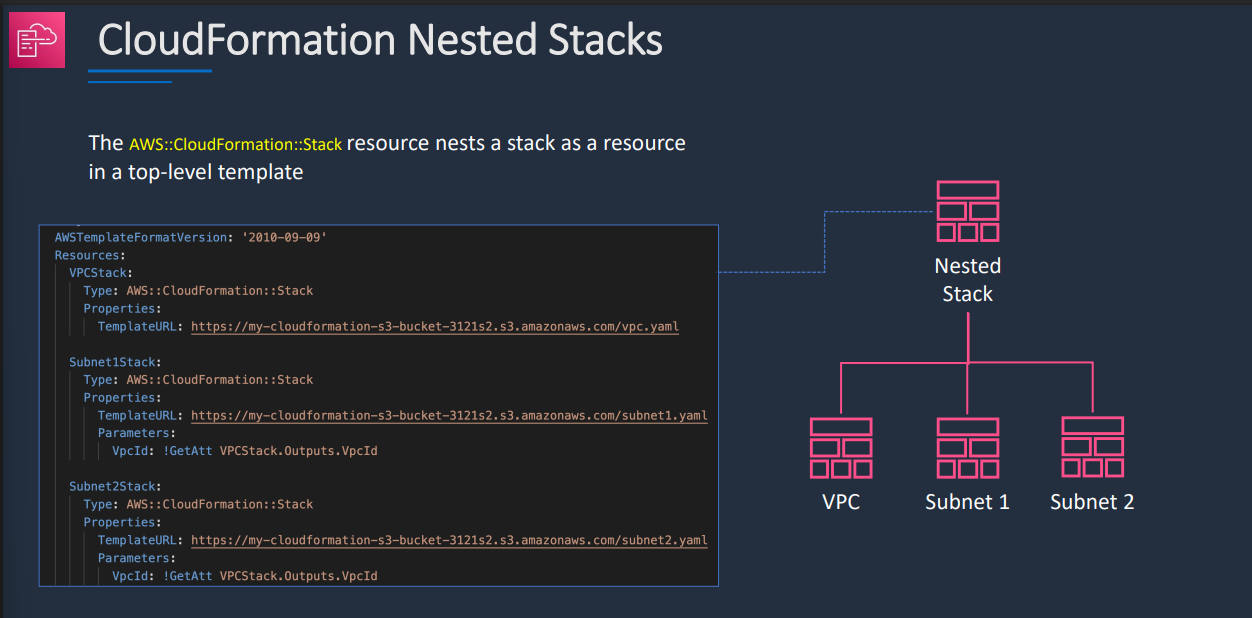
Task: Click the Type line under Subnet1Stack
Action: click(198, 380)
